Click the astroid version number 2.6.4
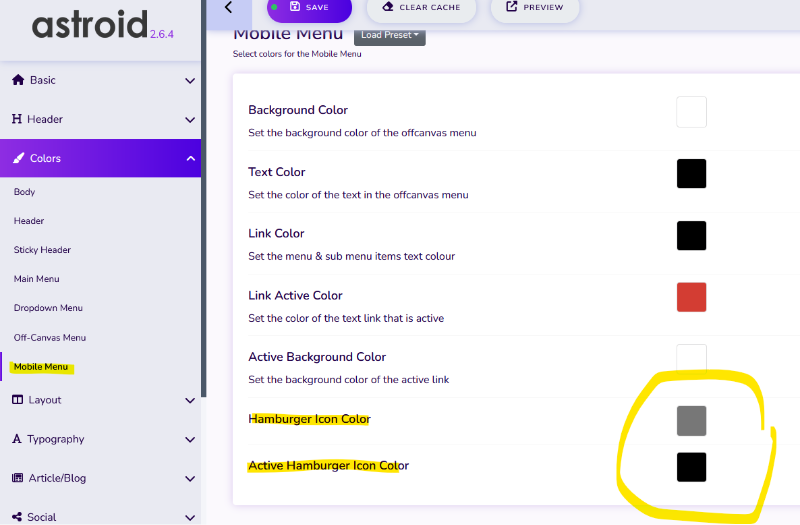The width and height of the screenshot is (800, 525). [x=162, y=34]
